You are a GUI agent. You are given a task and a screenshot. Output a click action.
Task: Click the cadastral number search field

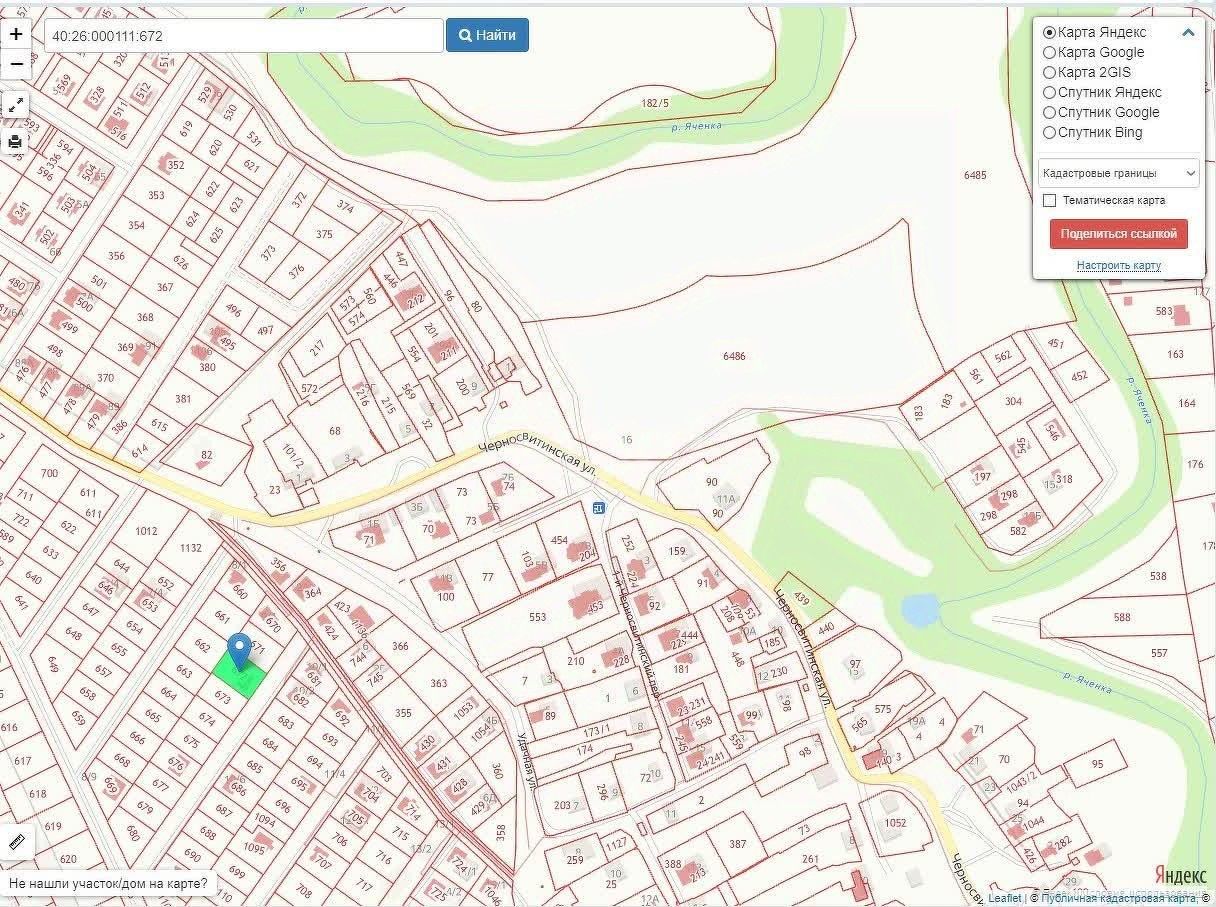pyautogui.click(x=243, y=35)
